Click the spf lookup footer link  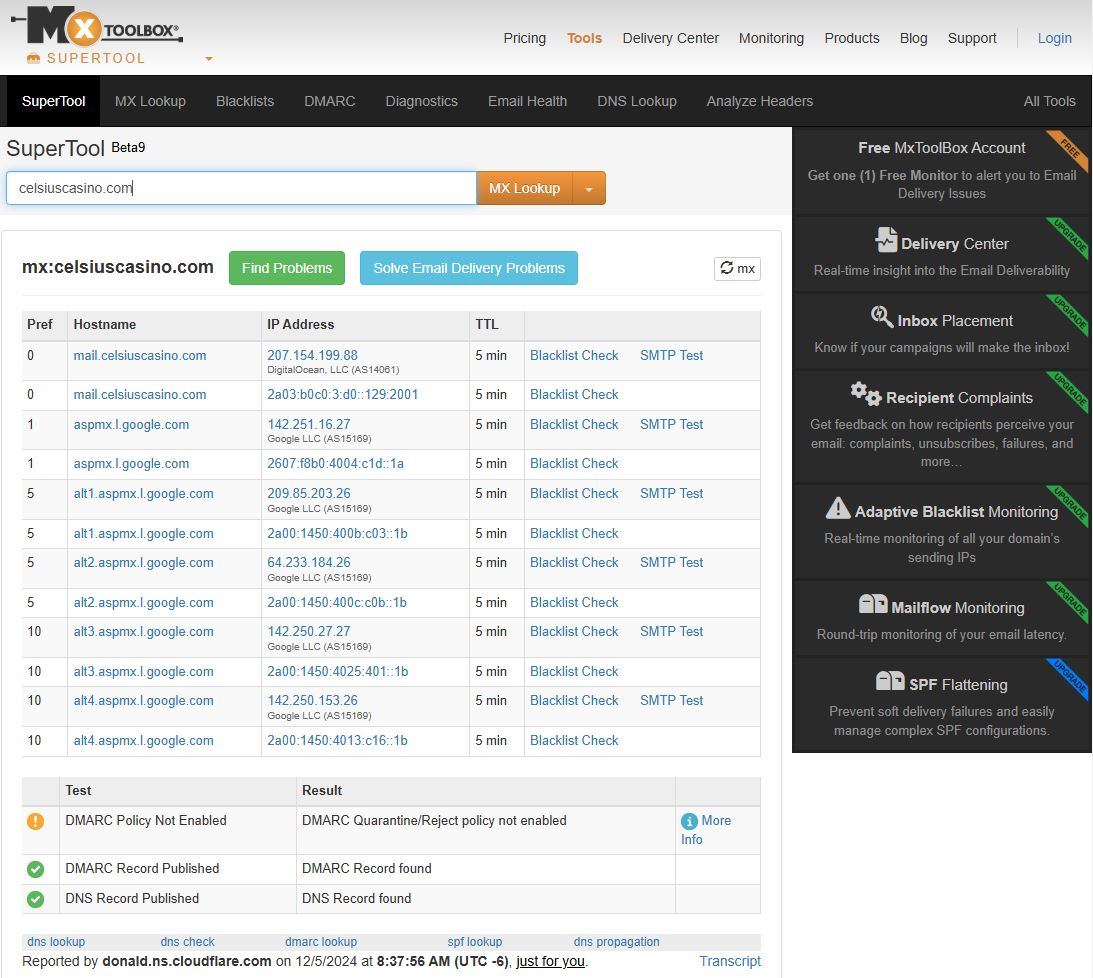(x=474, y=942)
